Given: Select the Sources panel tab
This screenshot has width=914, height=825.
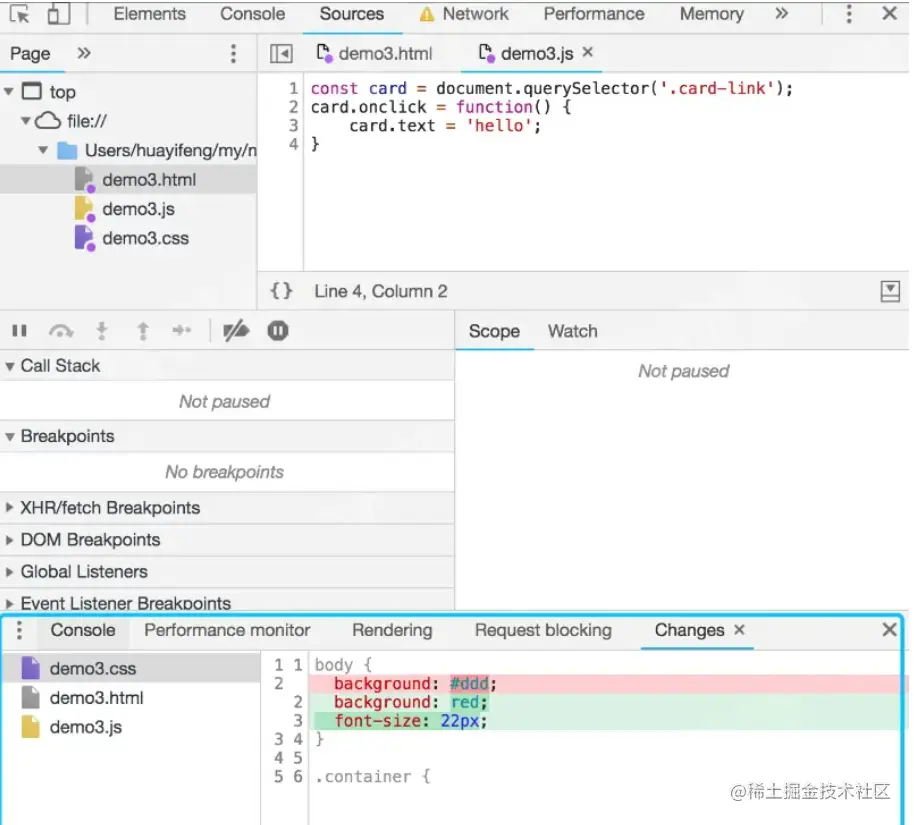Looking at the screenshot, I should click(x=351, y=13).
